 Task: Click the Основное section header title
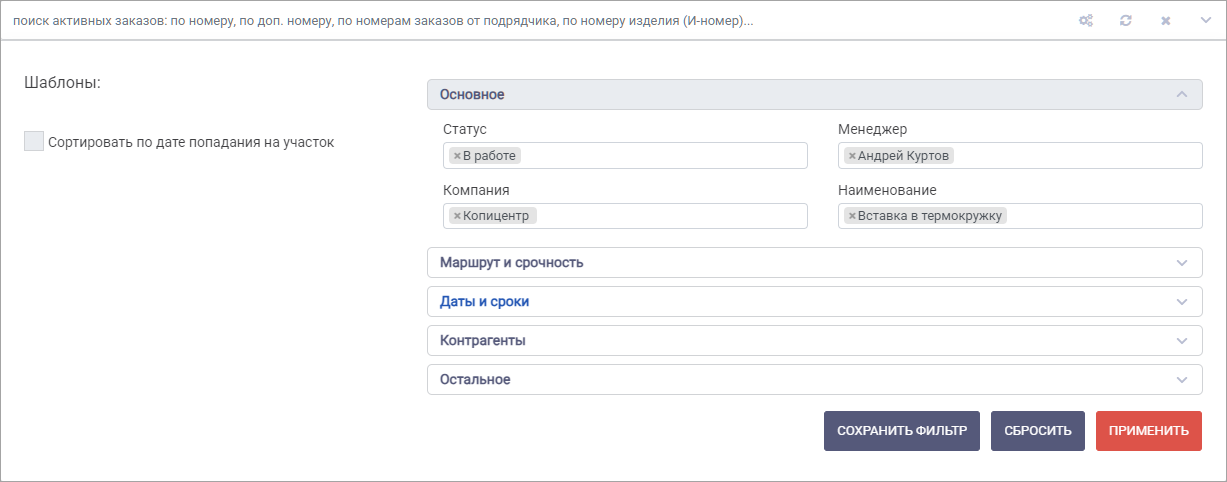(472, 94)
